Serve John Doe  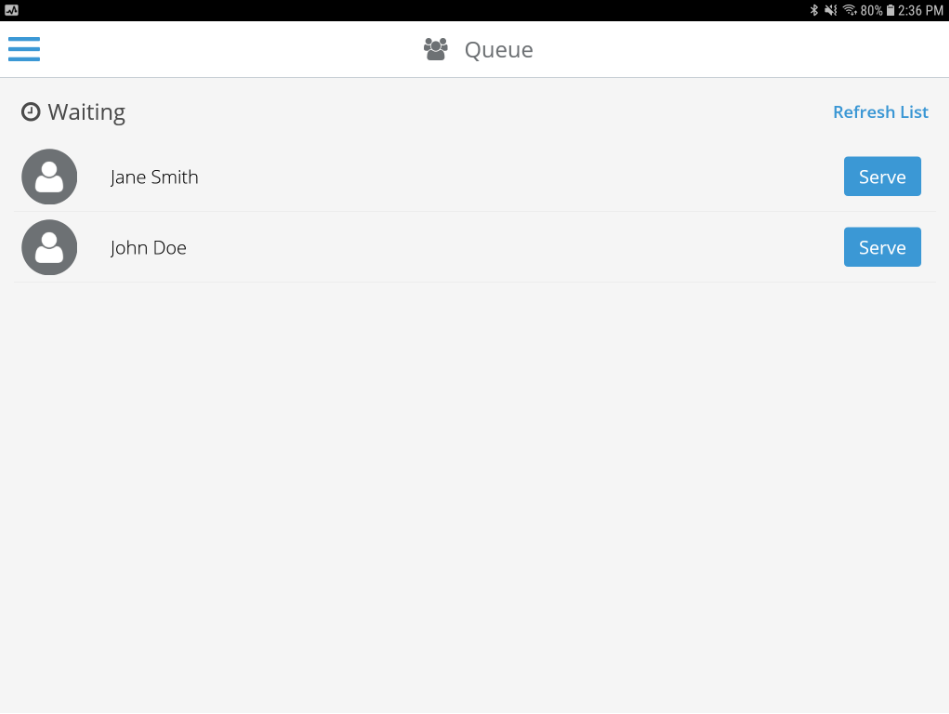coord(882,247)
